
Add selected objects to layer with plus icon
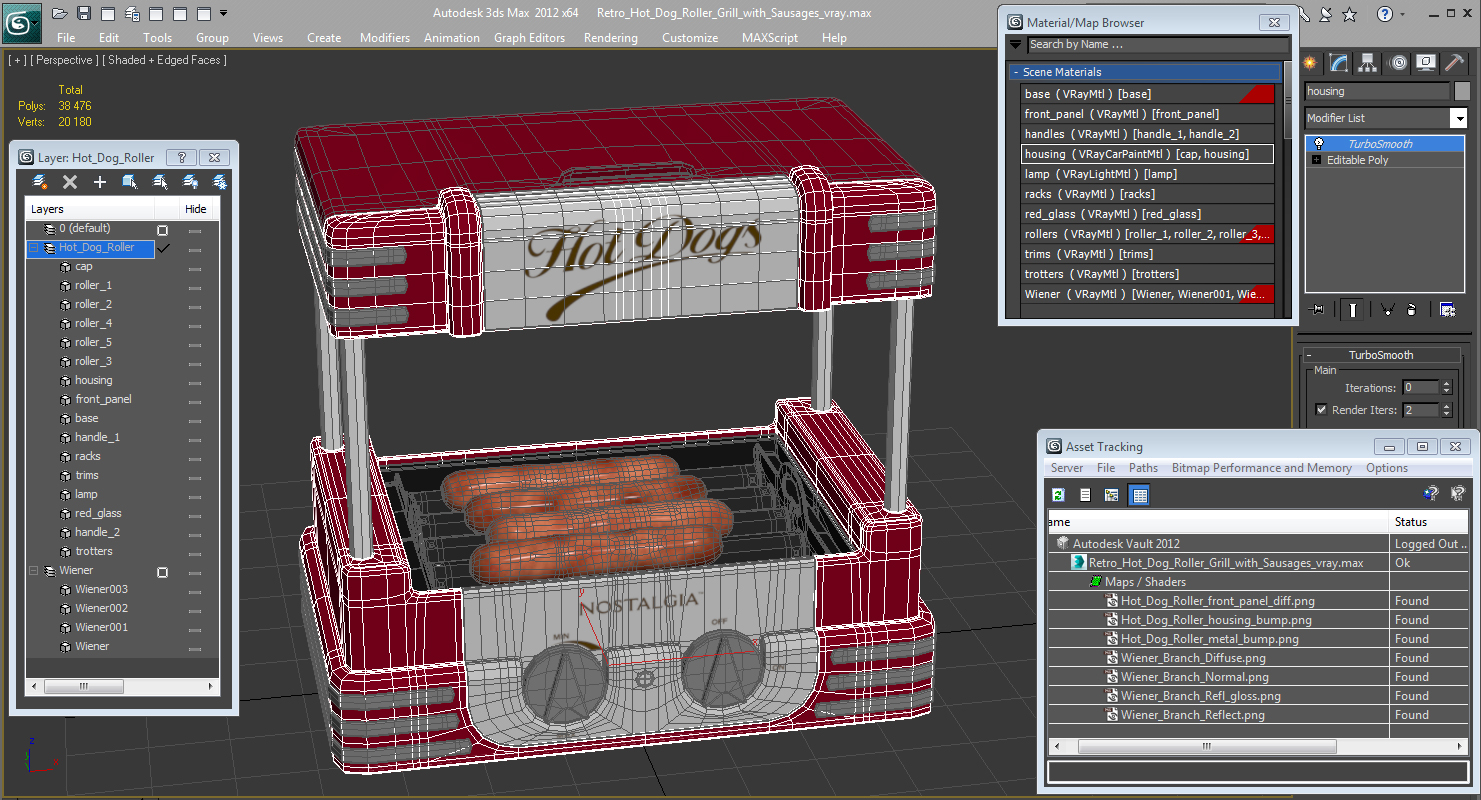tap(100, 181)
